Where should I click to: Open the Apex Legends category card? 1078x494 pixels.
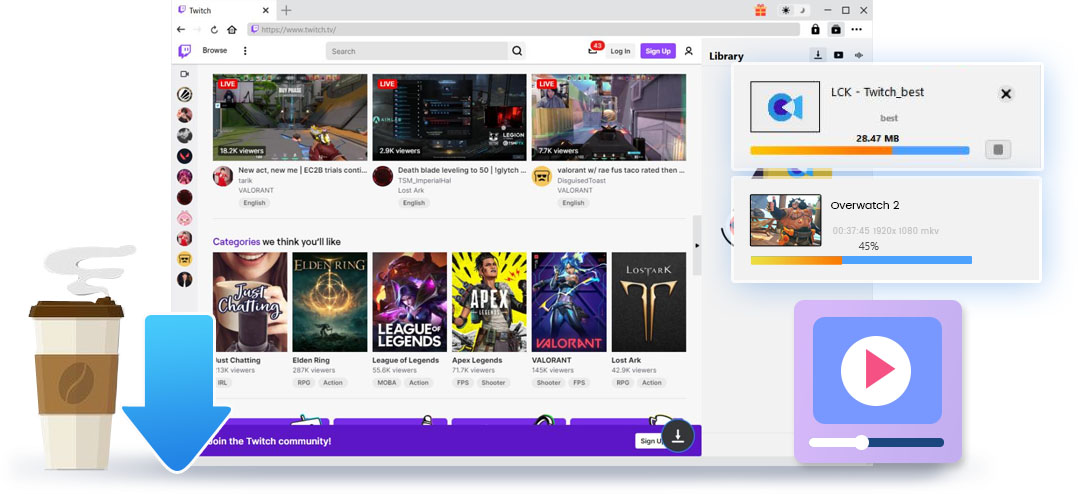pyautogui.click(x=490, y=302)
